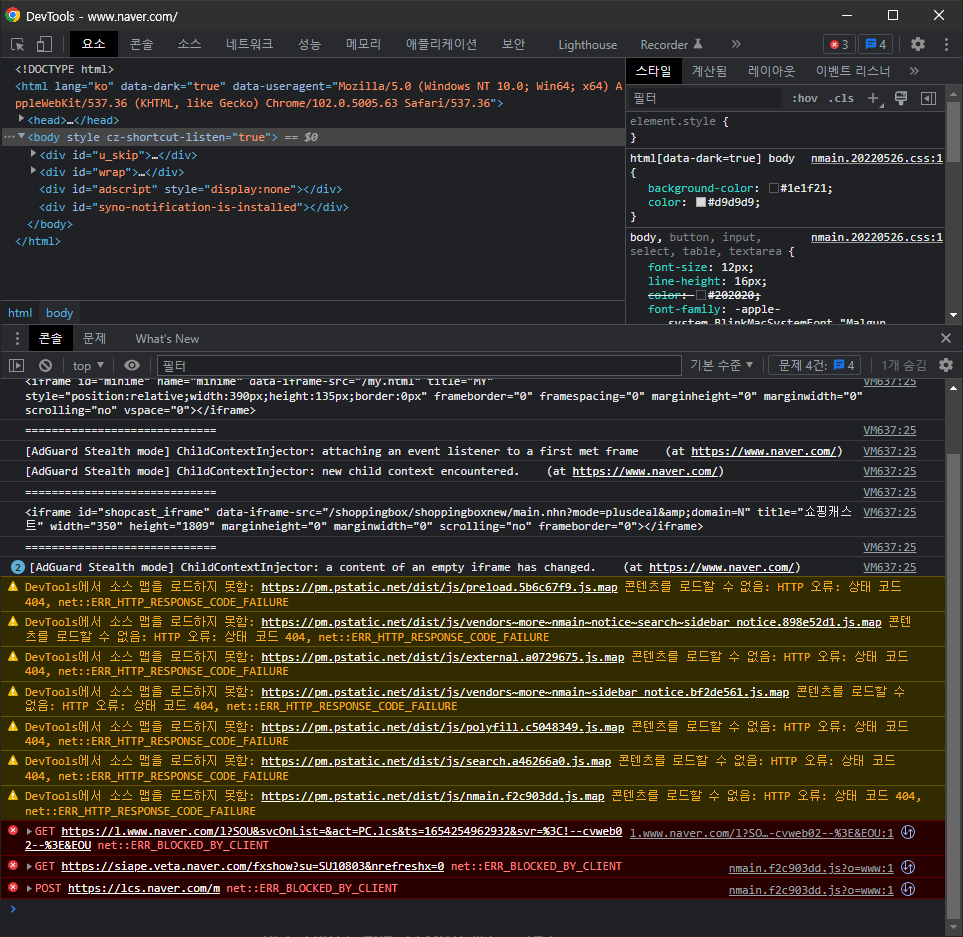Open the DevTools three-dot customize menu

pos(946,44)
